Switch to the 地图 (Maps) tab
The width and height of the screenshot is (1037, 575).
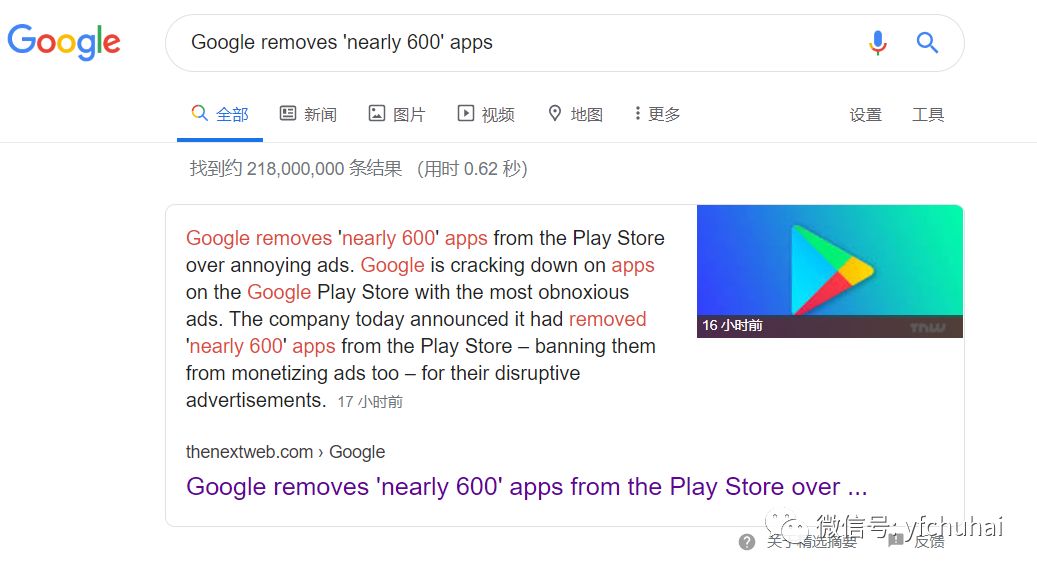click(575, 114)
